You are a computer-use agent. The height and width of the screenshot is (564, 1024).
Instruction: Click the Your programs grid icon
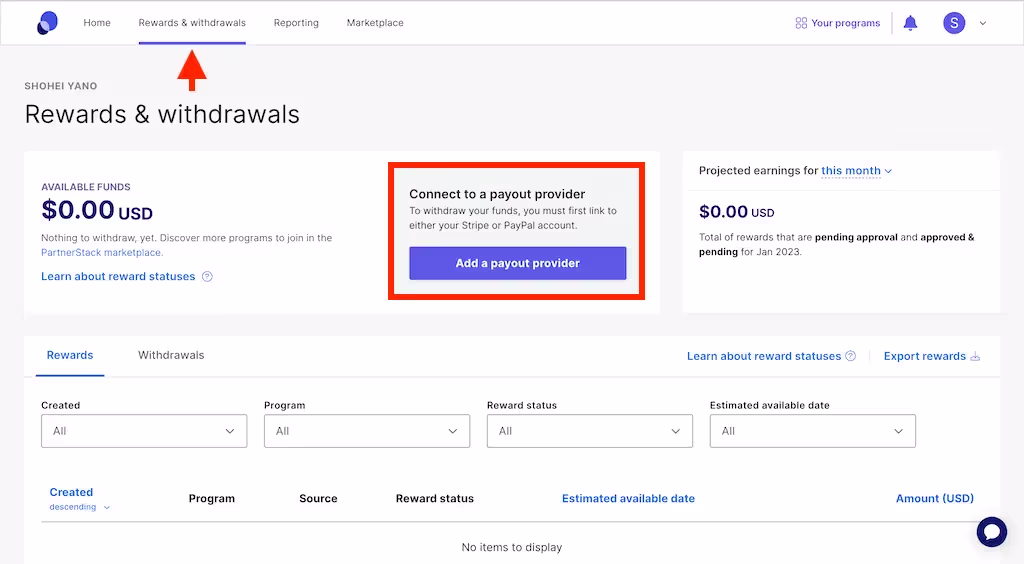tap(801, 23)
